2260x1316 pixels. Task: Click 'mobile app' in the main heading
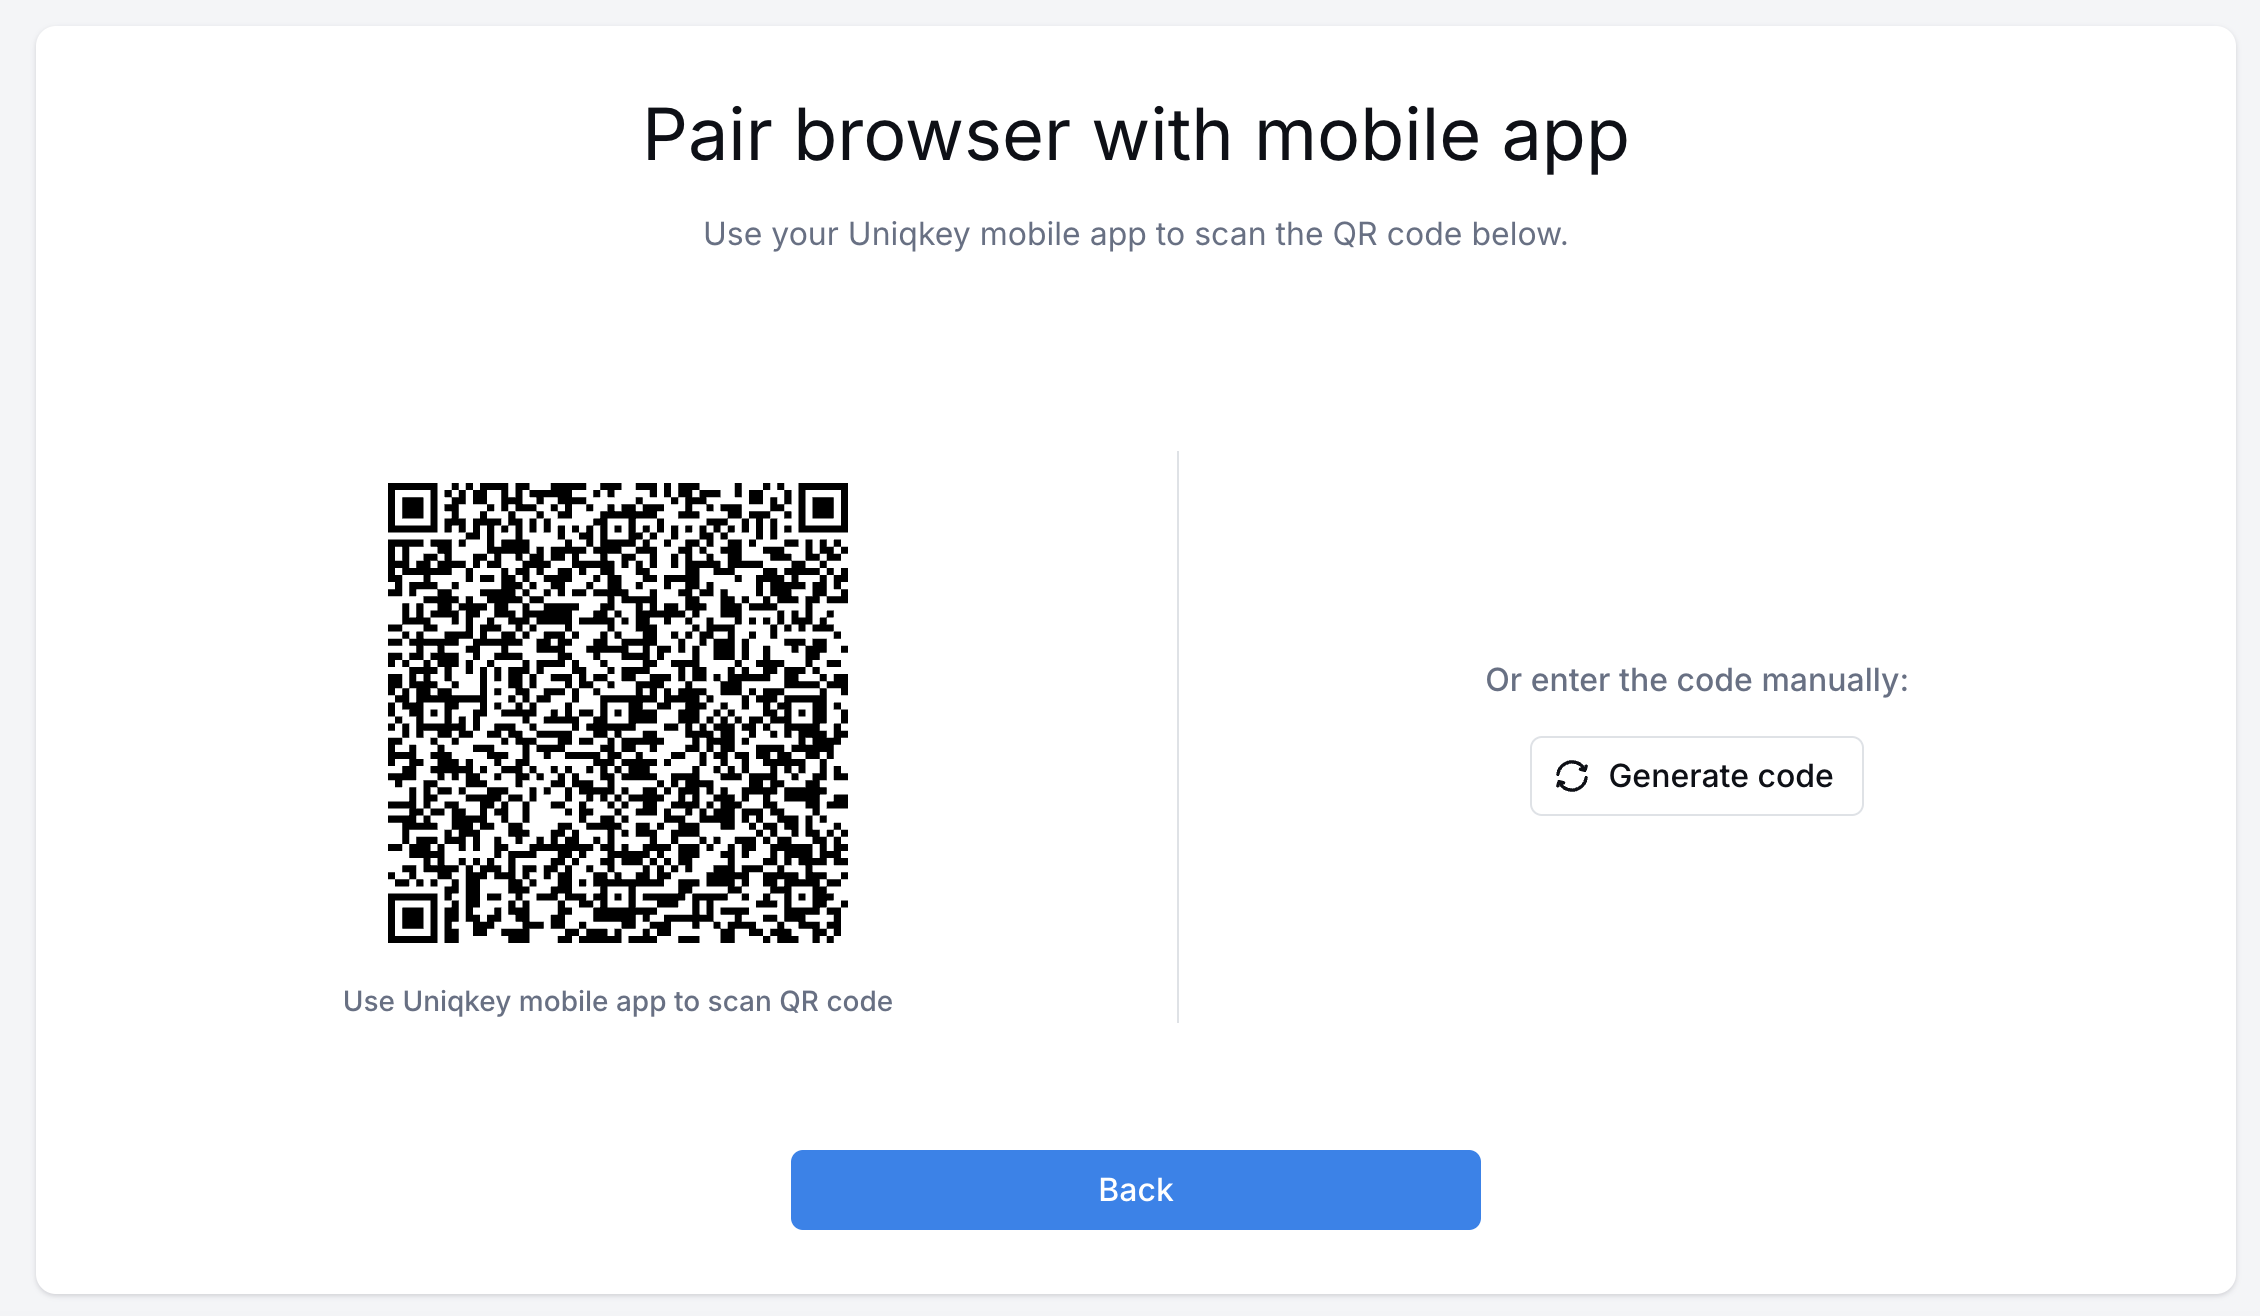(1441, 138)
